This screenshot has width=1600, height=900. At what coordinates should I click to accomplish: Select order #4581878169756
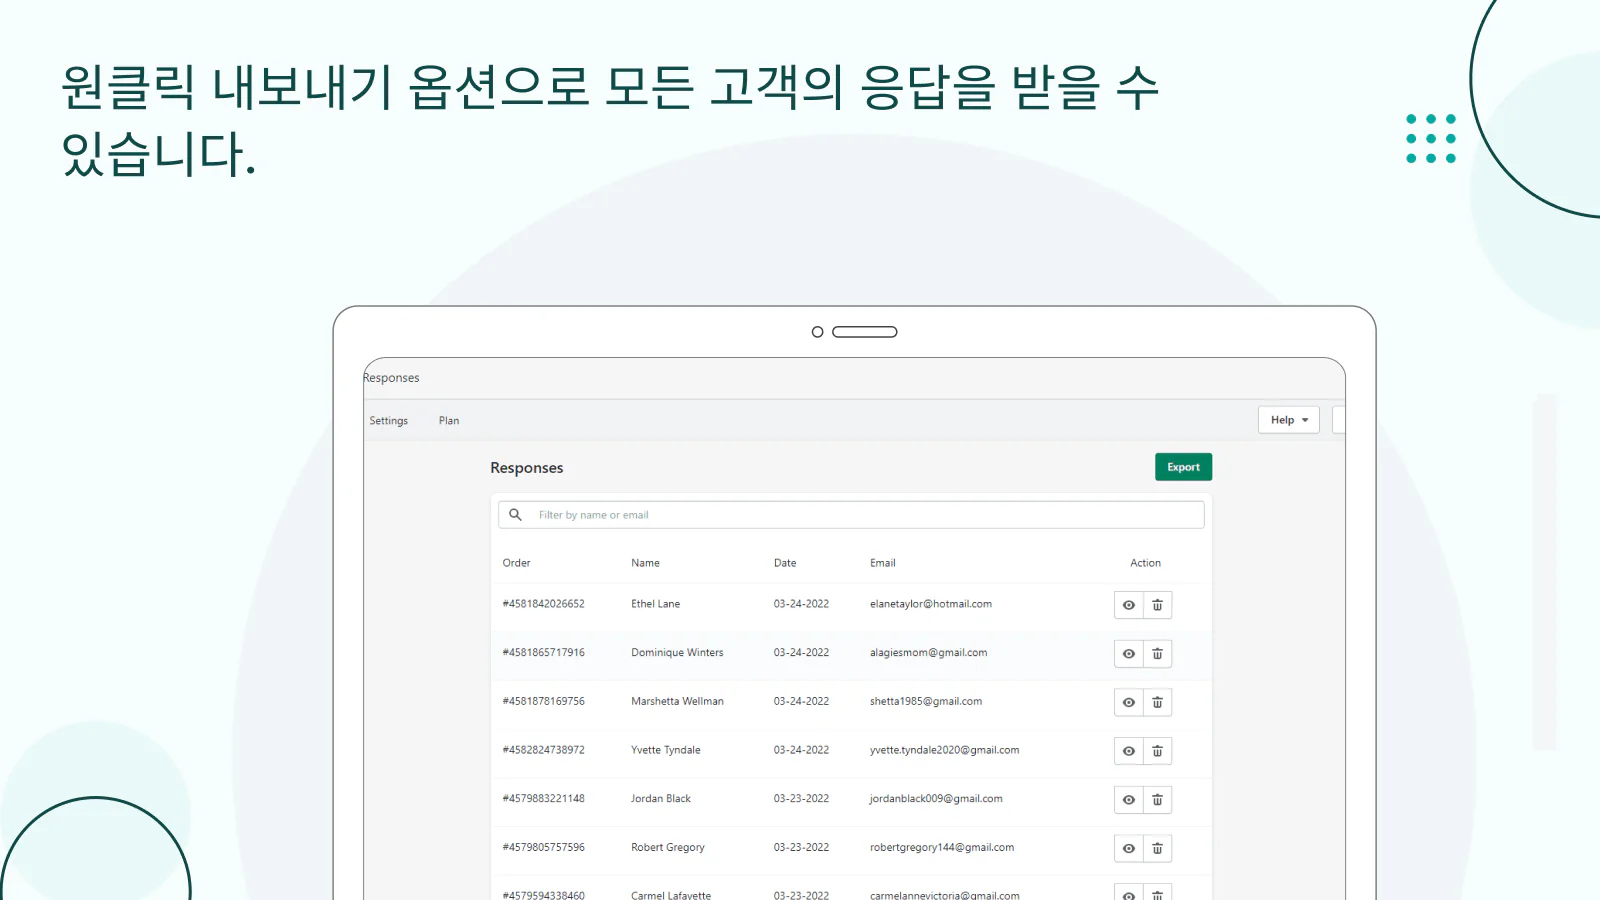543,702
